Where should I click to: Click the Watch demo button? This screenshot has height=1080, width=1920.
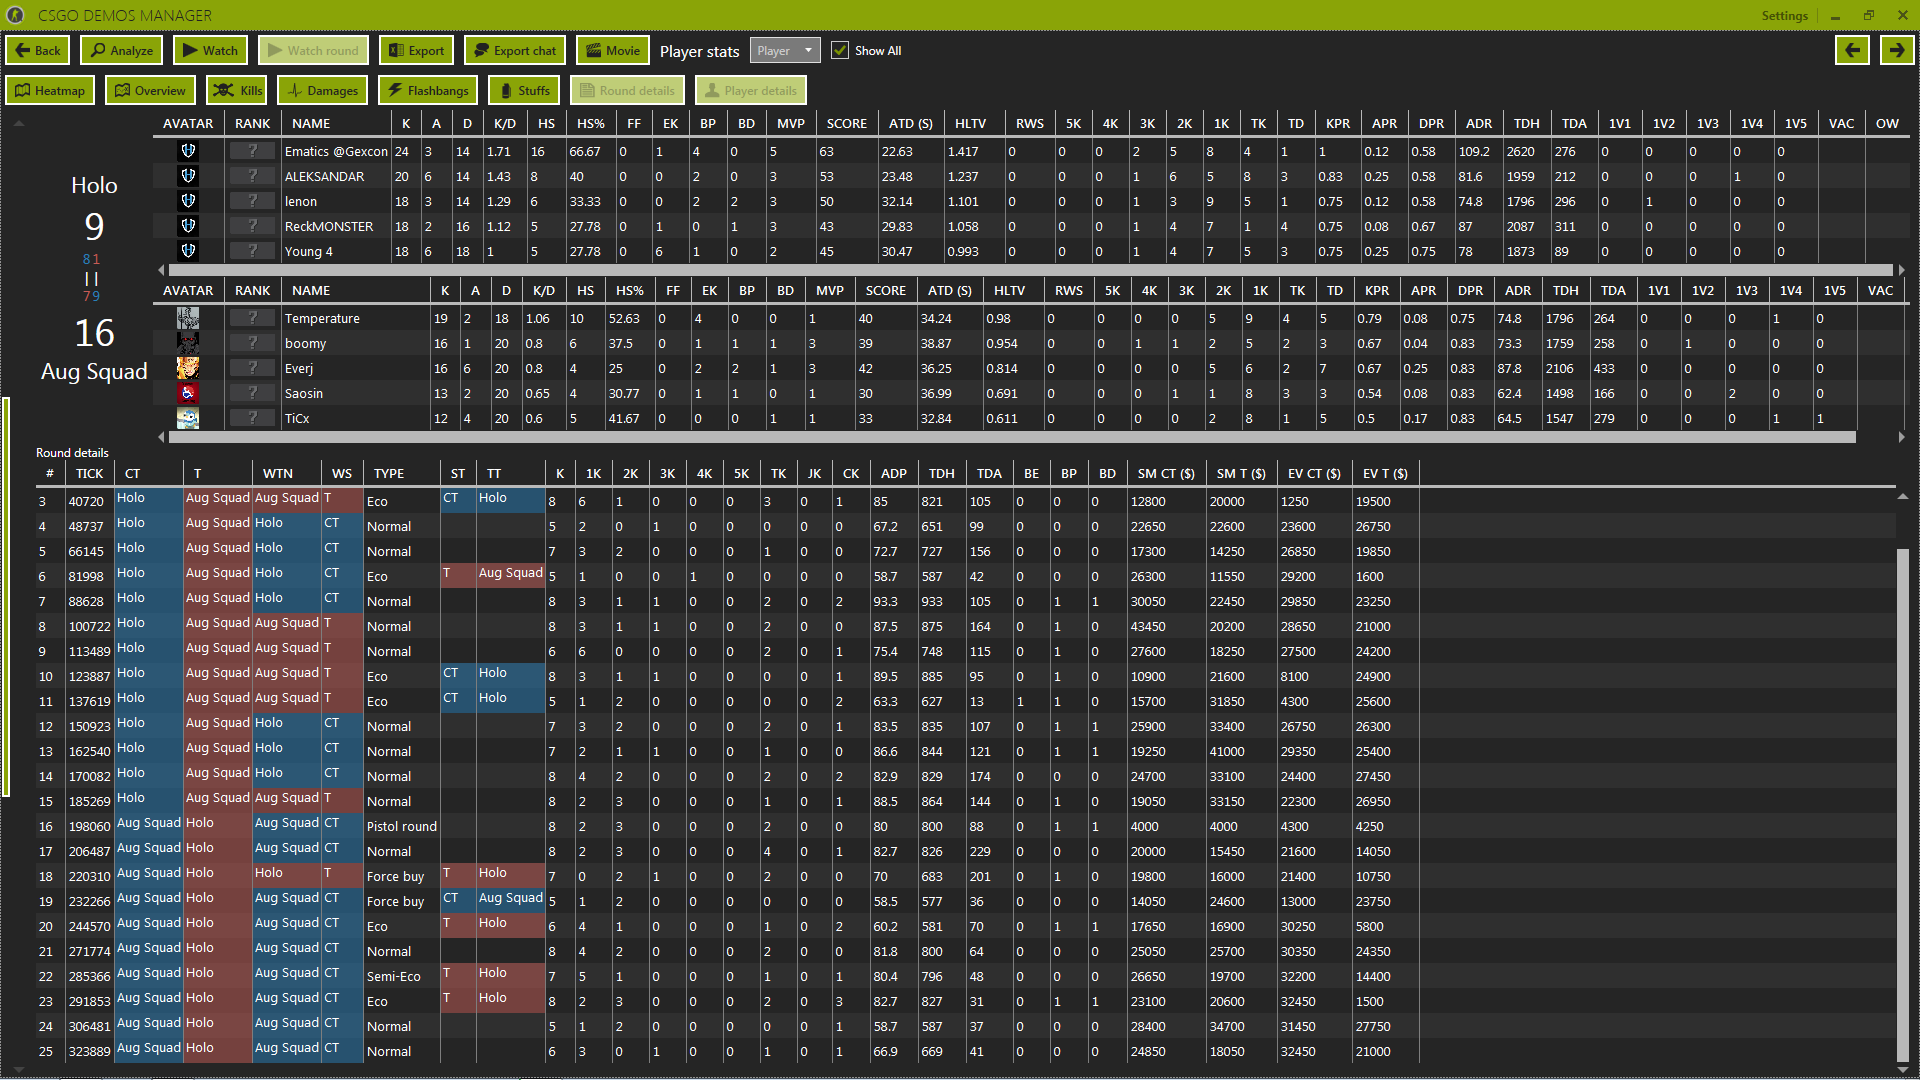(x=211, y=50)
